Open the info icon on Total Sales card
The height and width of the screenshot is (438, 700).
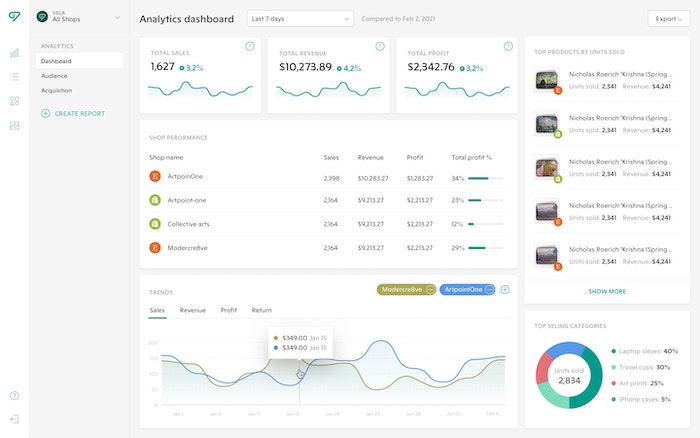click(250, 46)
